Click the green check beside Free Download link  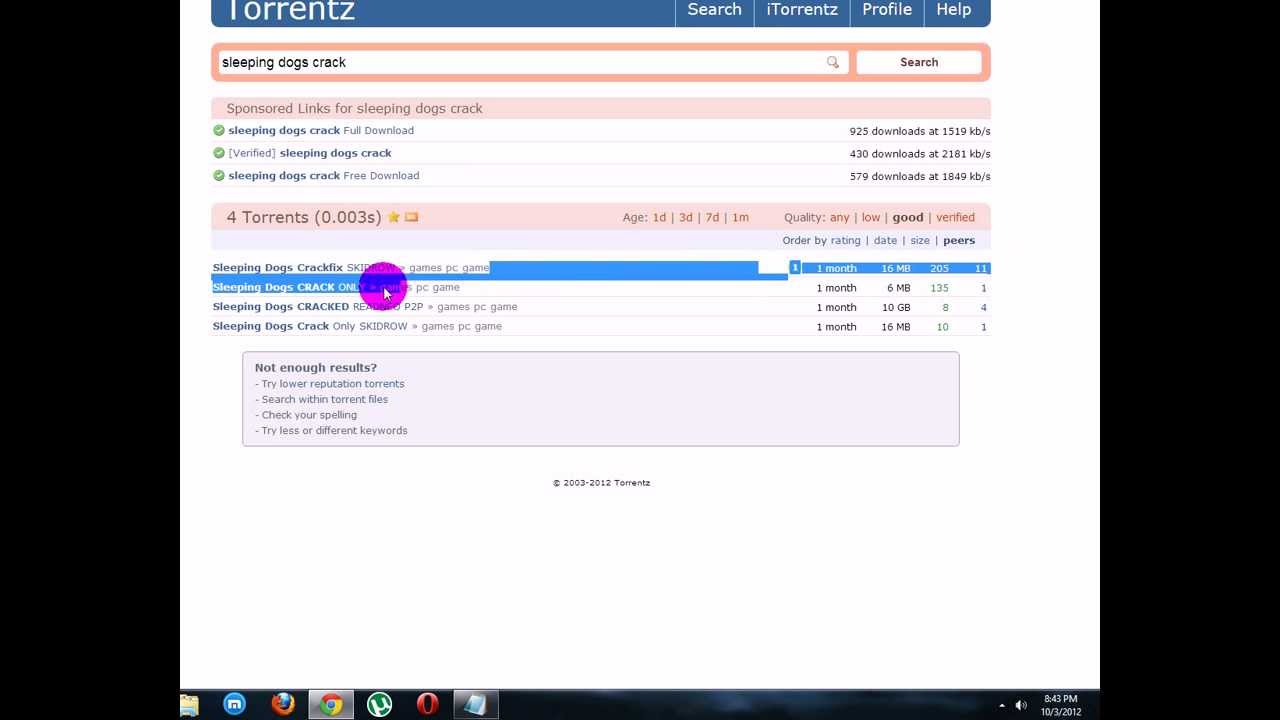(x=219, y=175)
